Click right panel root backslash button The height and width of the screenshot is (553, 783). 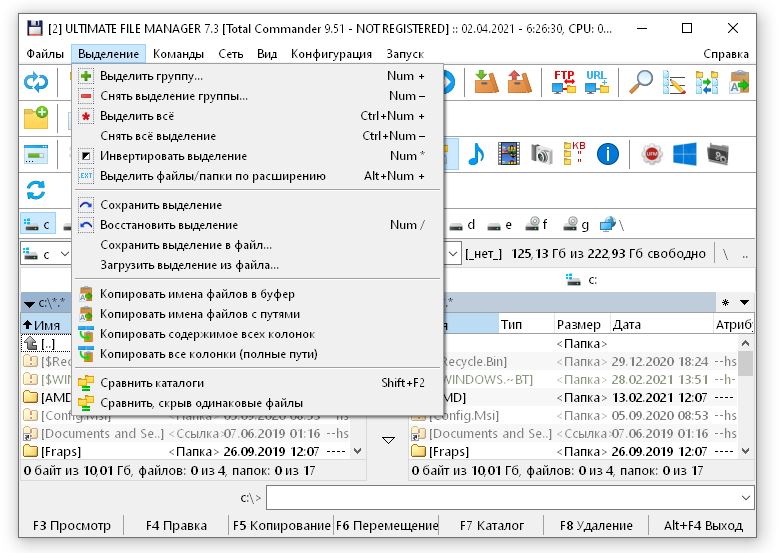[x=725, y=254]
